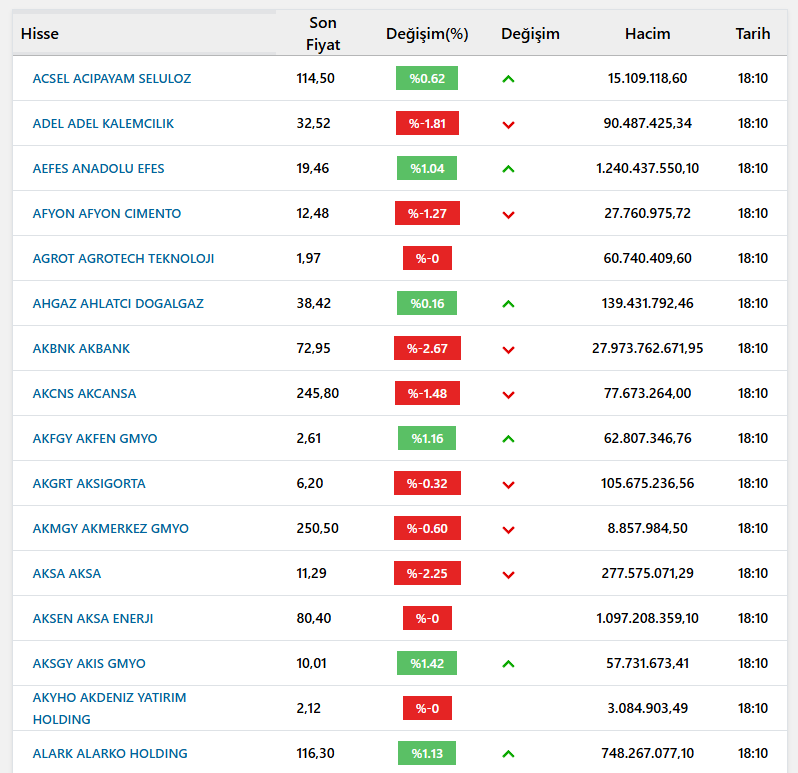Open the AKSEN AKSA ENERJI link

point(93,618)
